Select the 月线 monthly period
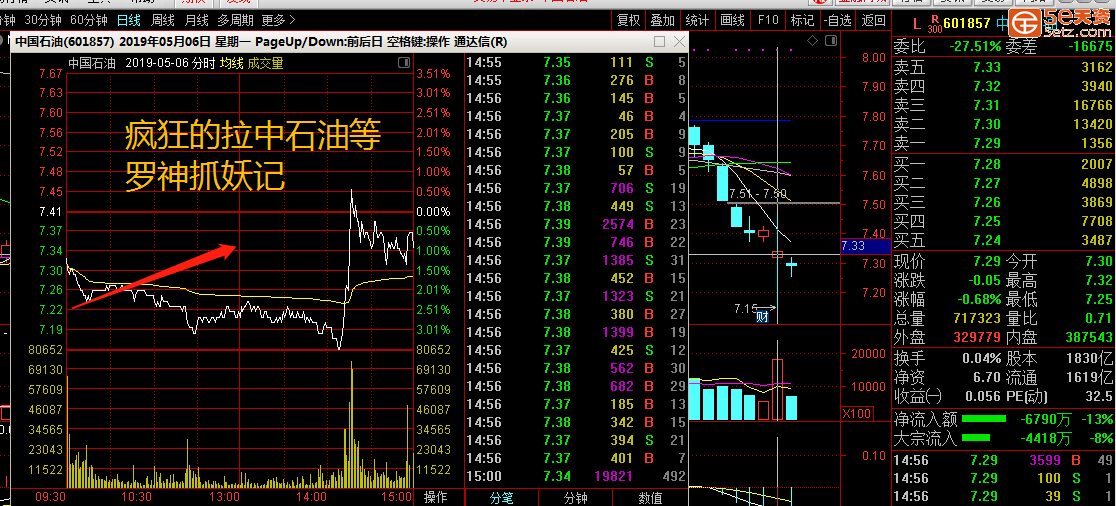The height and width of the screenshot is (506, 1116). click(x=196, y=20)
